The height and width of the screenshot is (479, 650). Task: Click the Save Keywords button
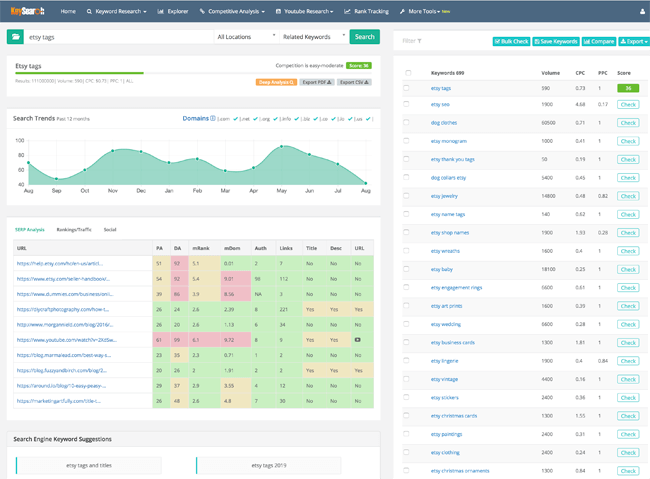(555, 41)
